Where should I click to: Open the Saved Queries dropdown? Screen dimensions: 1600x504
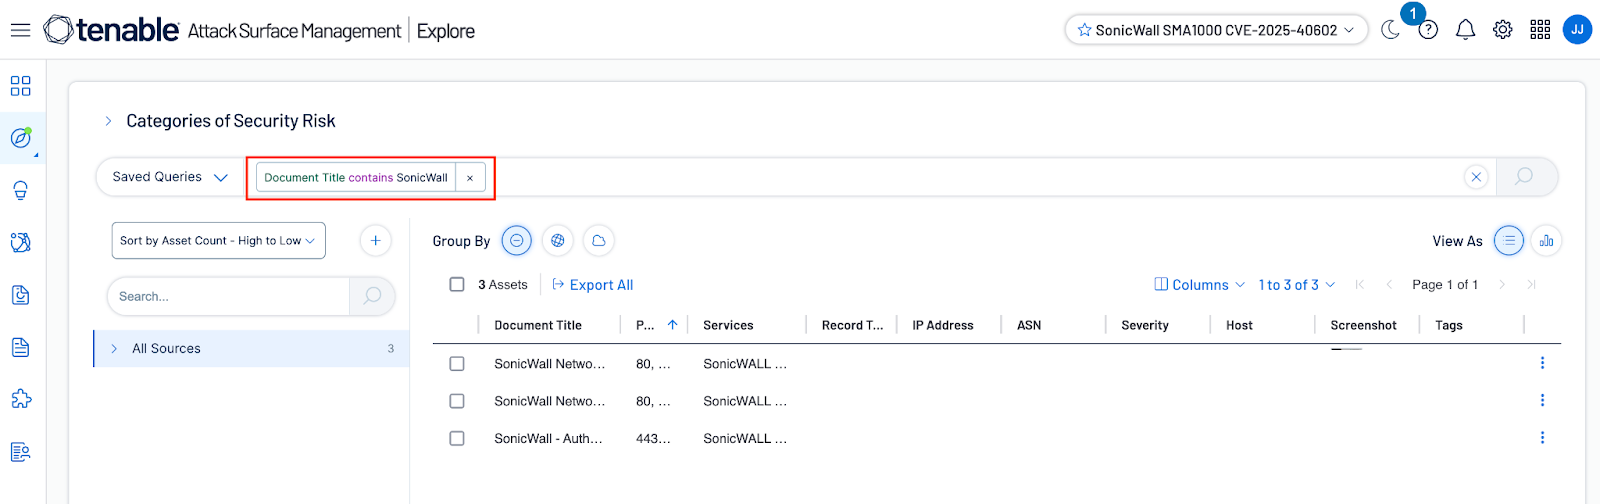point(170,177)
